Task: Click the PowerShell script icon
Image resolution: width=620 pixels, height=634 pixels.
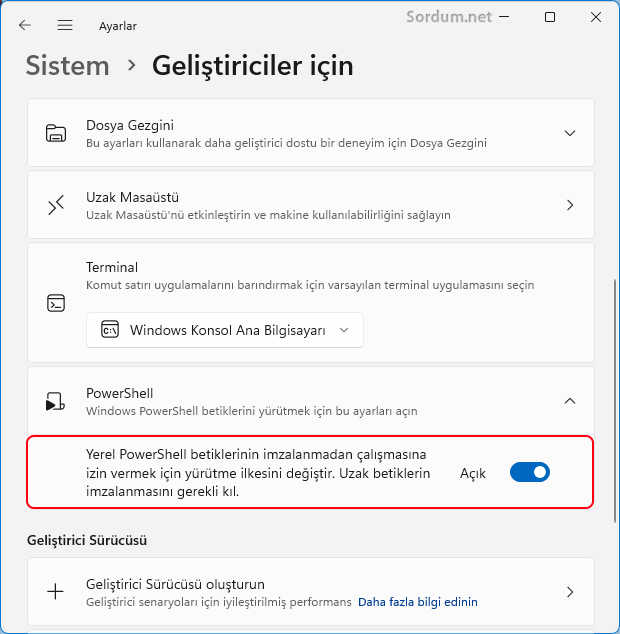Action: (56, 401)
